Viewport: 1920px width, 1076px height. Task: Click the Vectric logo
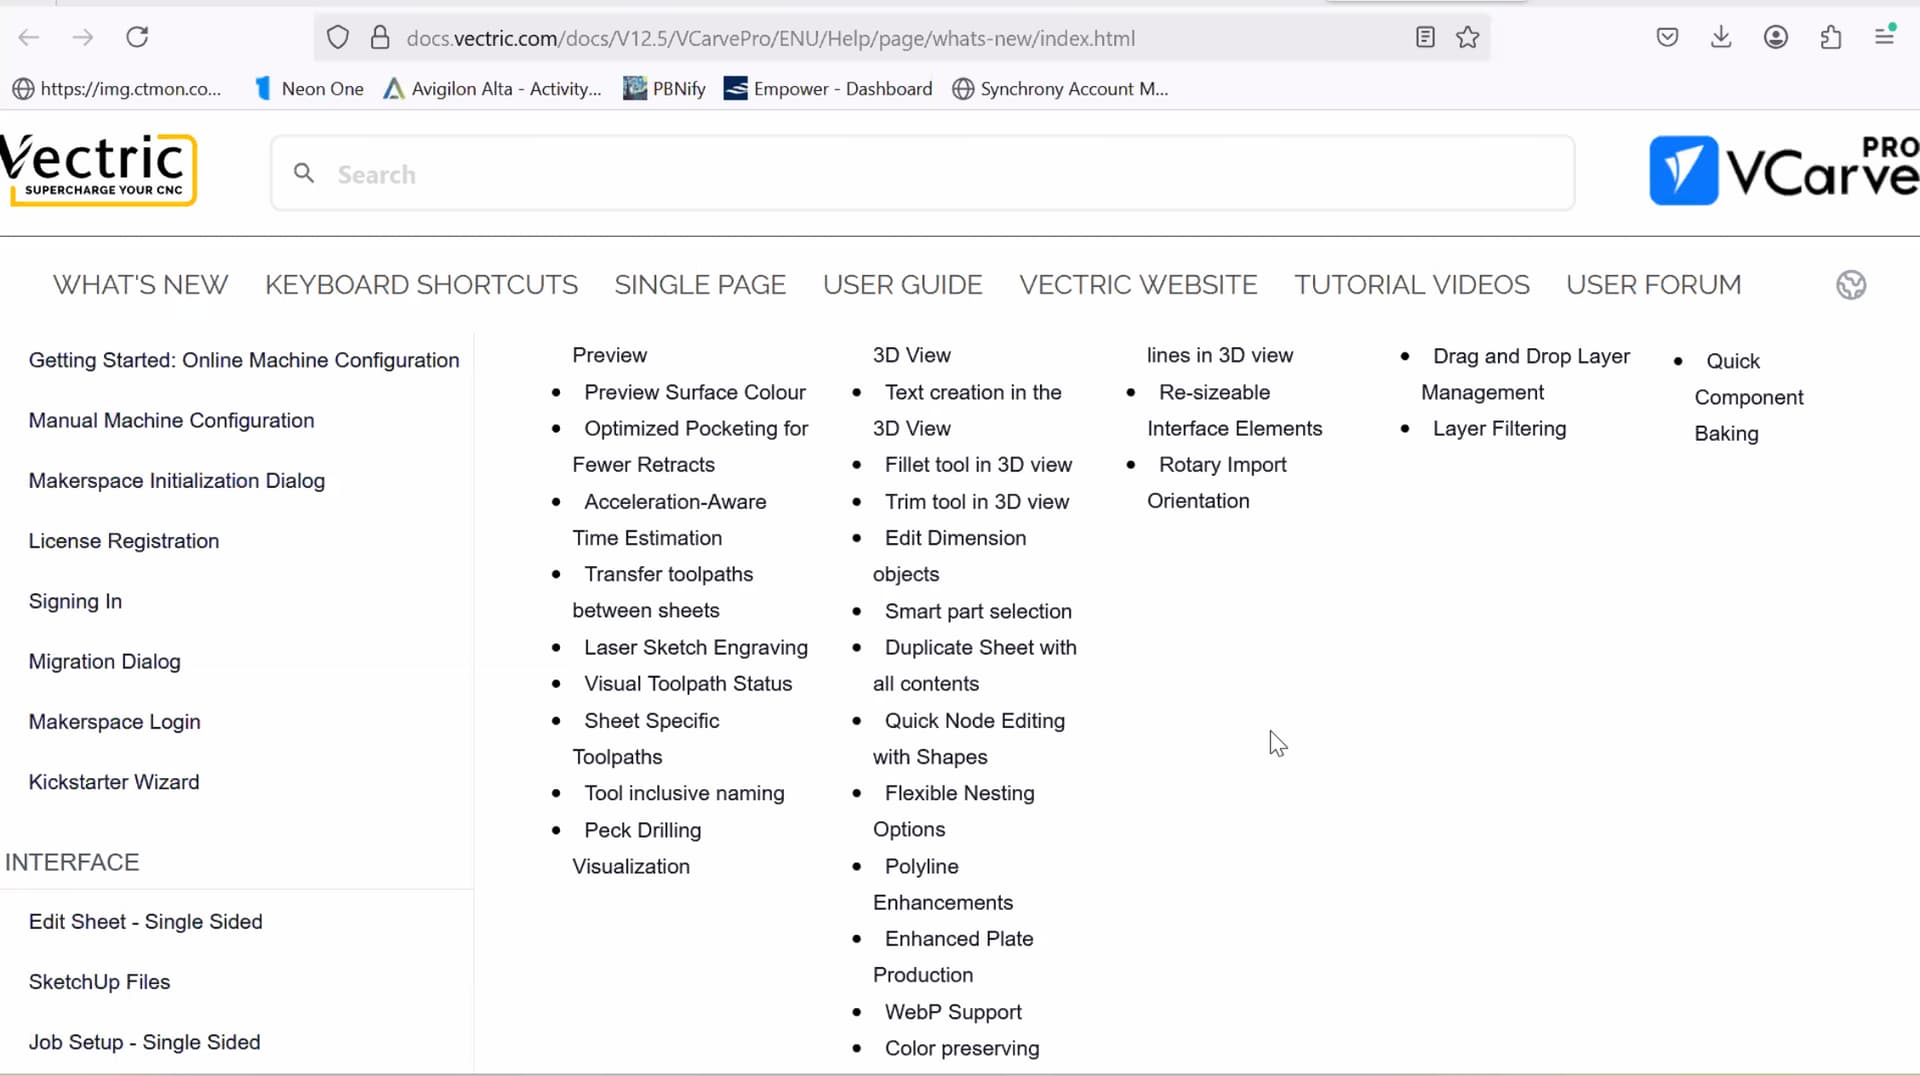[98, 169]
